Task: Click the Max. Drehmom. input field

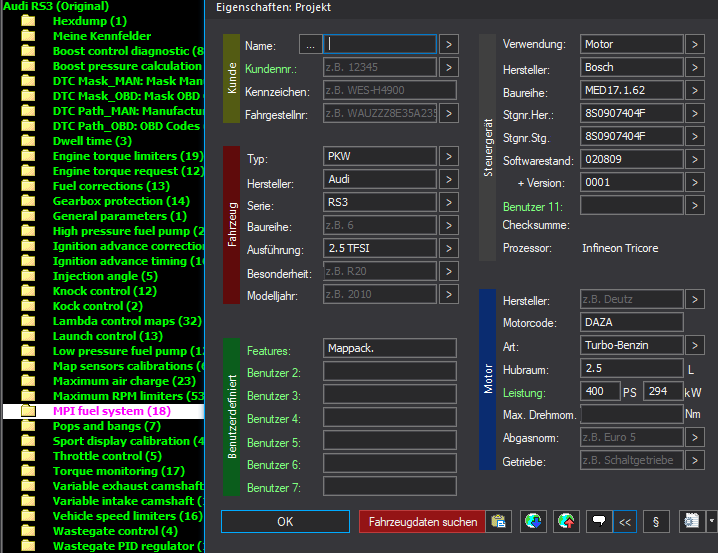Action: coord(632,414)
